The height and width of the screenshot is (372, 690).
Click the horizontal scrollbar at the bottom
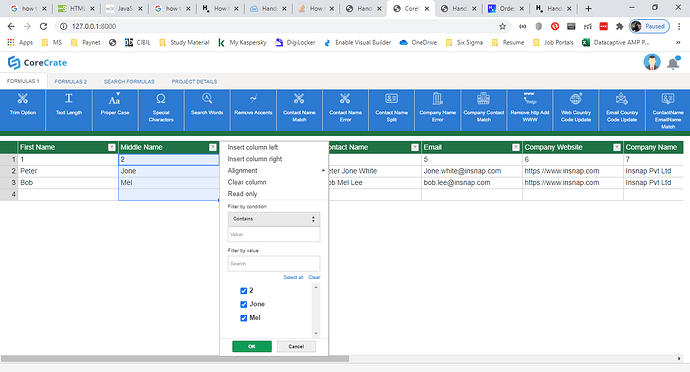[175, 359]
